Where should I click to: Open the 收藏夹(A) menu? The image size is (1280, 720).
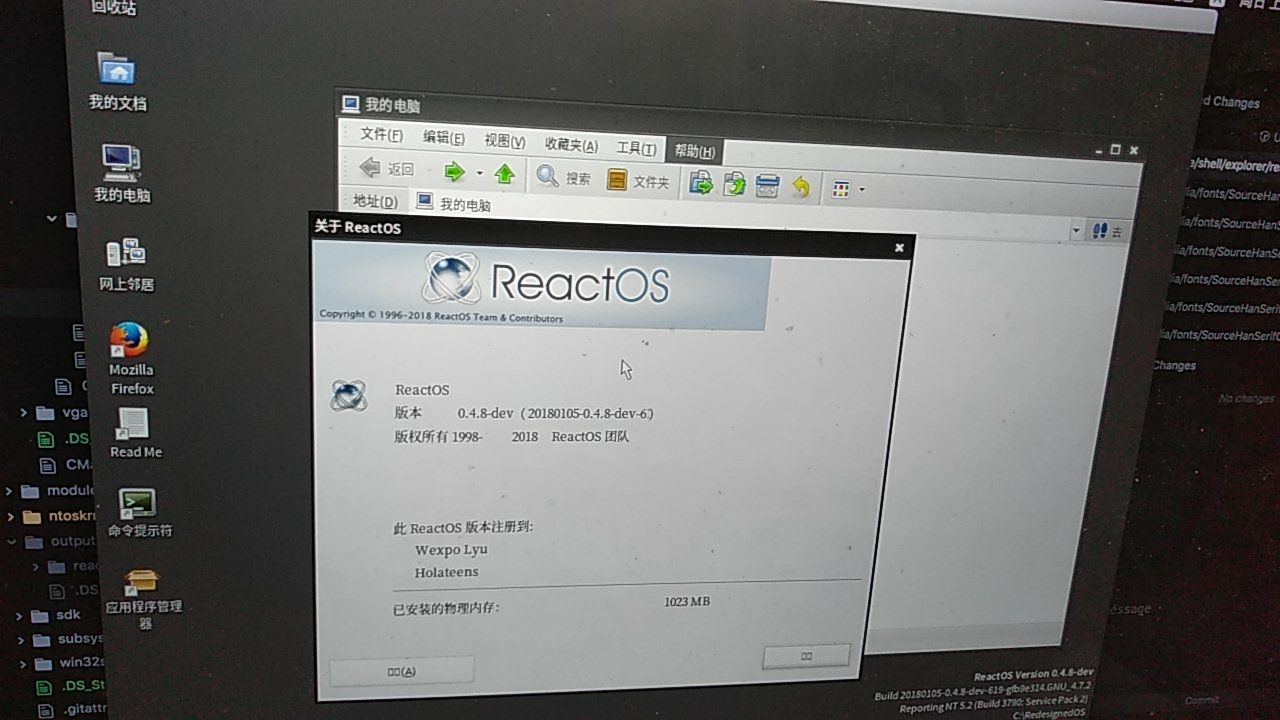(571, 145)
